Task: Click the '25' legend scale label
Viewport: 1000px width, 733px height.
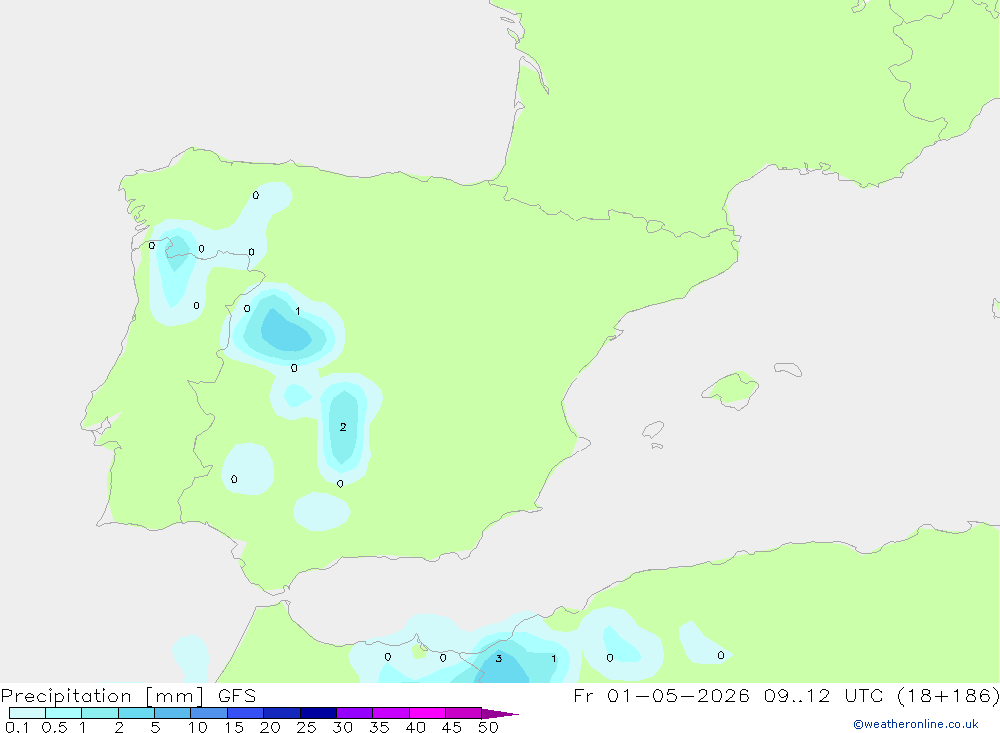Action: click(x=306, y=727)
